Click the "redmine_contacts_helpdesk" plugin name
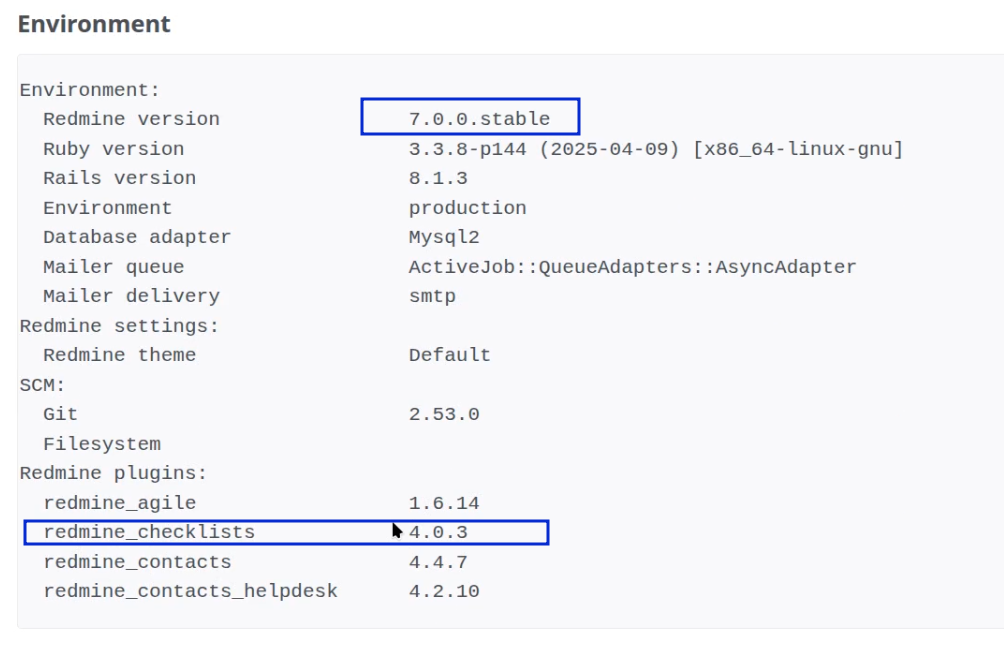1004x650 pixels. pos(190,591)
